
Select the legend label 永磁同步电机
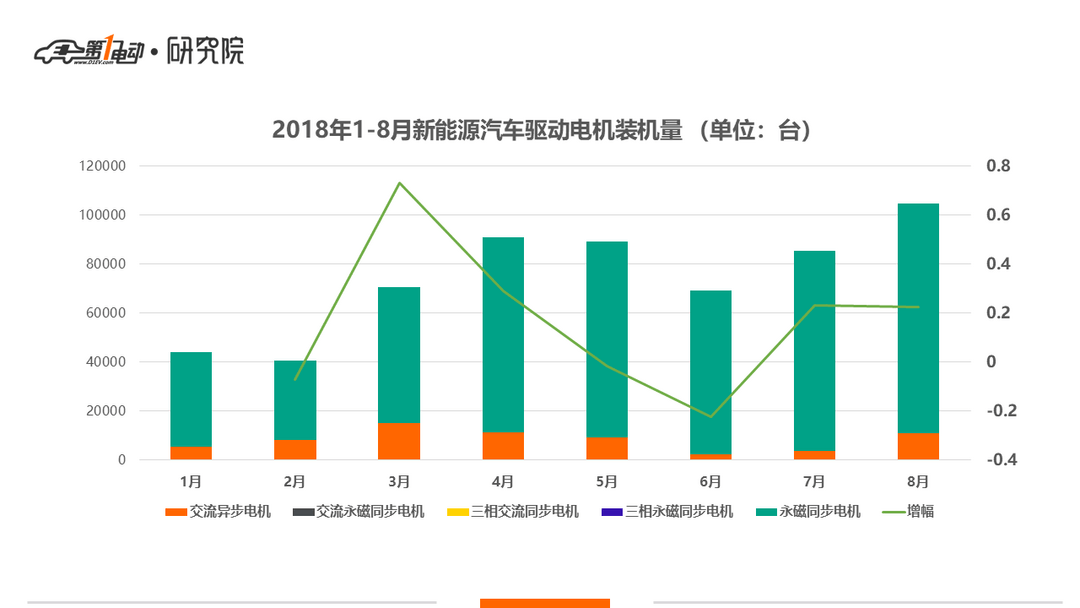tap(820, 512)
